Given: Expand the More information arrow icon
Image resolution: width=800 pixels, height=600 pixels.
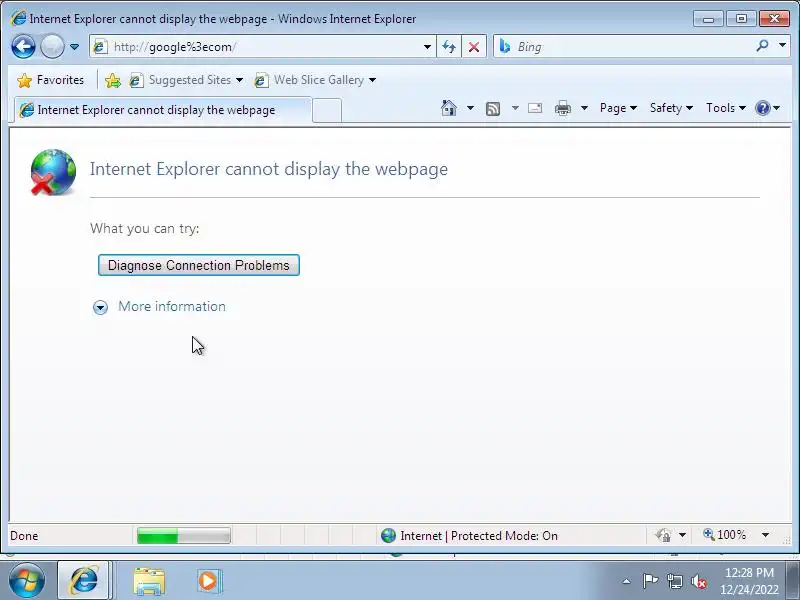Looking at the screenshot, I should (x=101, y=307).
